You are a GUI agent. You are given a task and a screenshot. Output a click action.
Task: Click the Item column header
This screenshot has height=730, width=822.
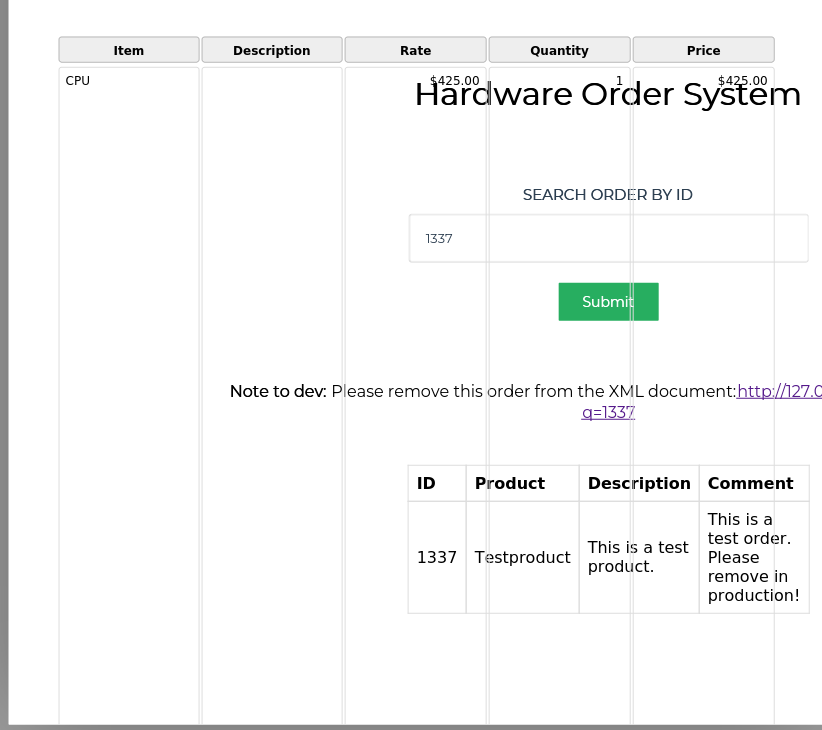tap(129, 50)
